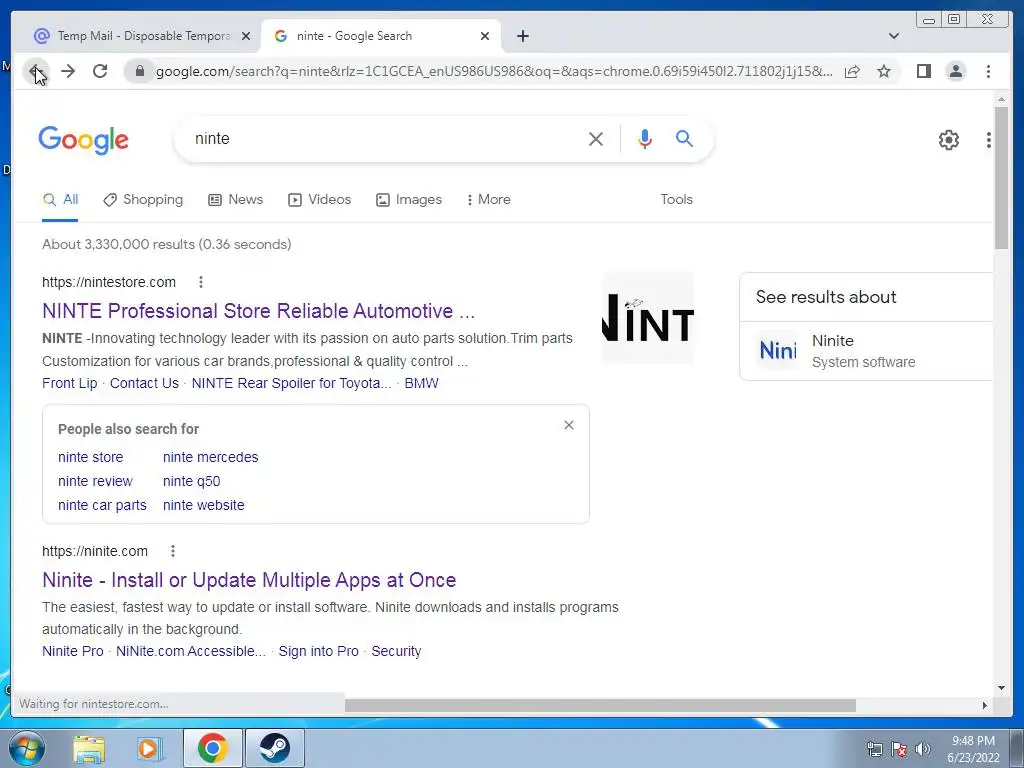
Task: Switch to News results
Action: 235,199
